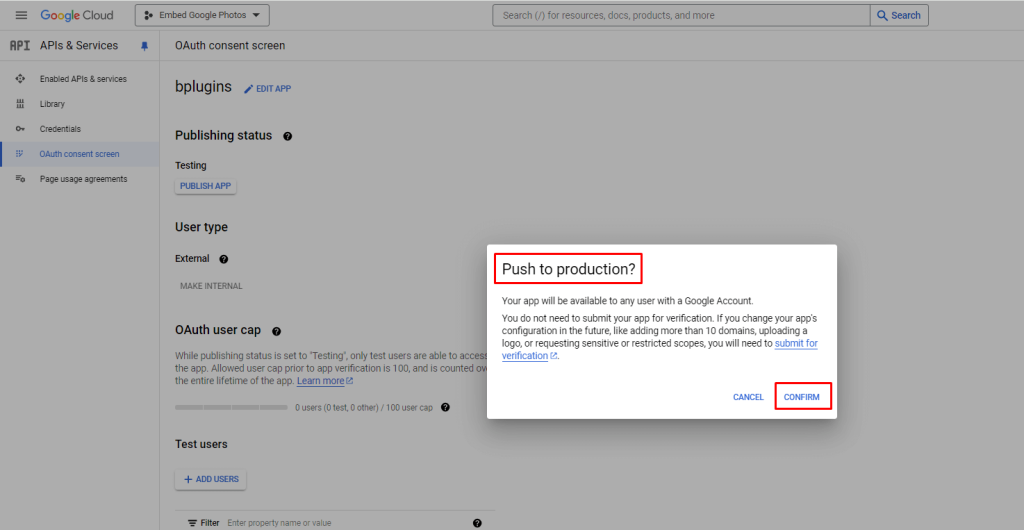
Task: Open help icon at right of filter row
Action: [x=477, y=523]
